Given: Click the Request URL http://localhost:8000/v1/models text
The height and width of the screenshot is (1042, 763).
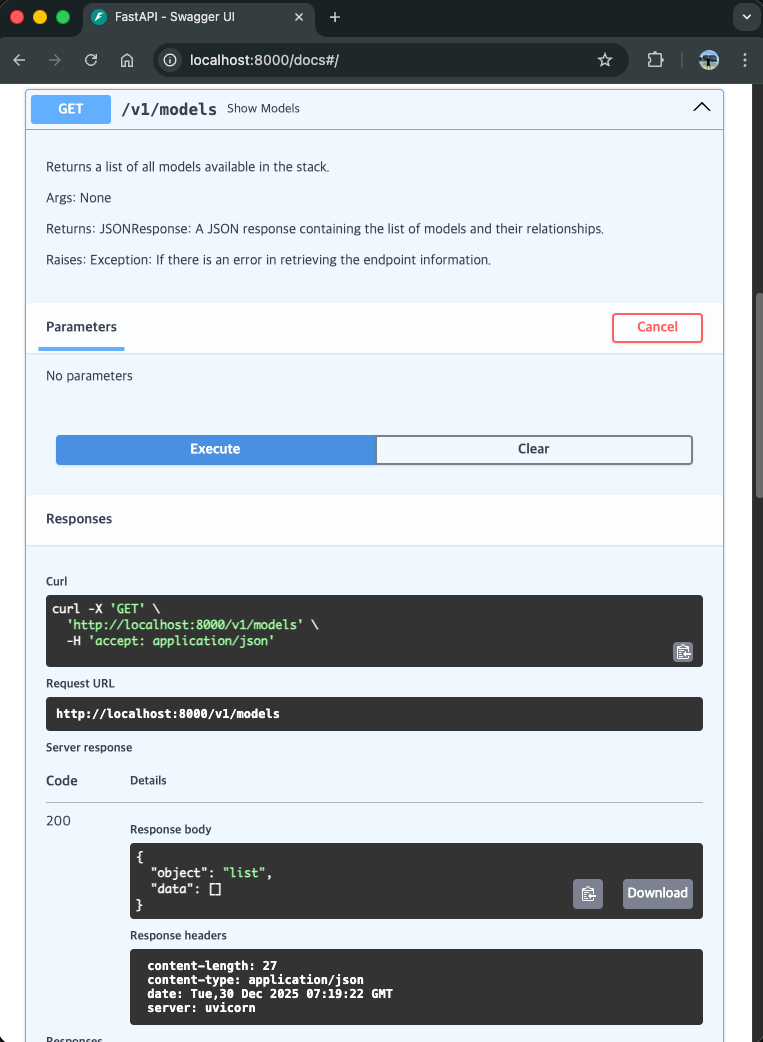Looking at the screenshot, I should 168,714.
